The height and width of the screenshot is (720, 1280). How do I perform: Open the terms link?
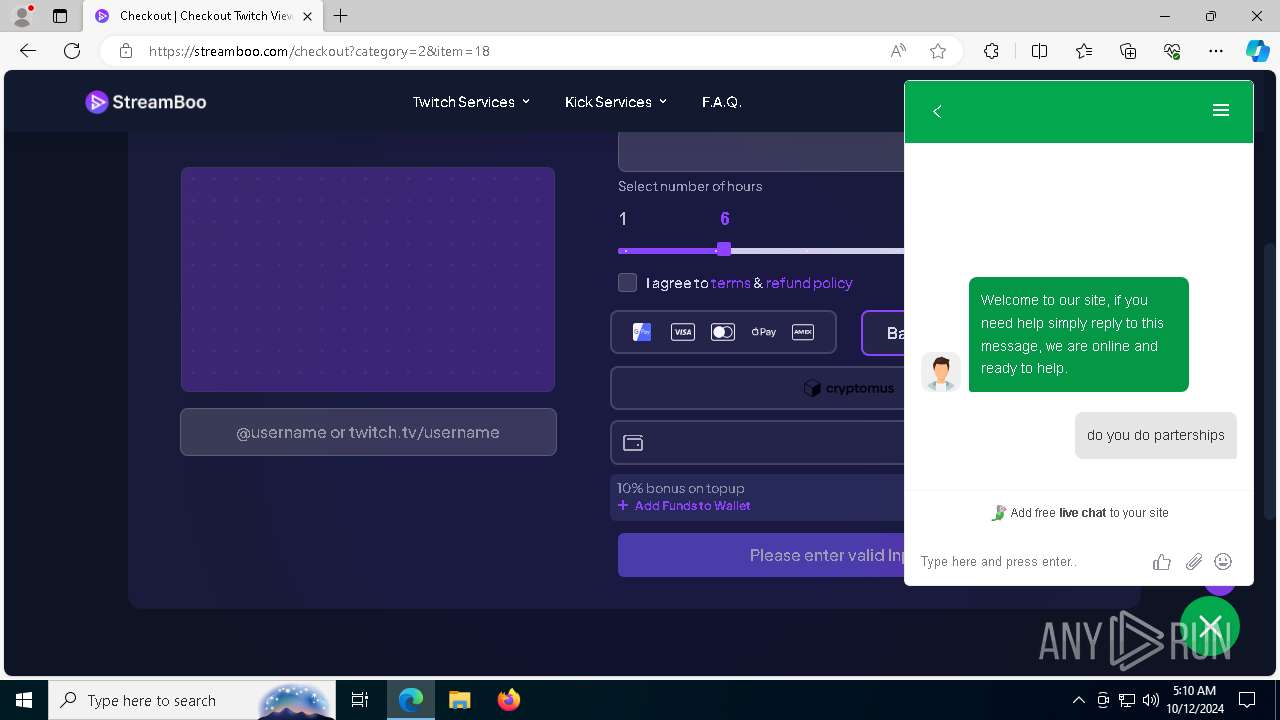coord(731,283)
